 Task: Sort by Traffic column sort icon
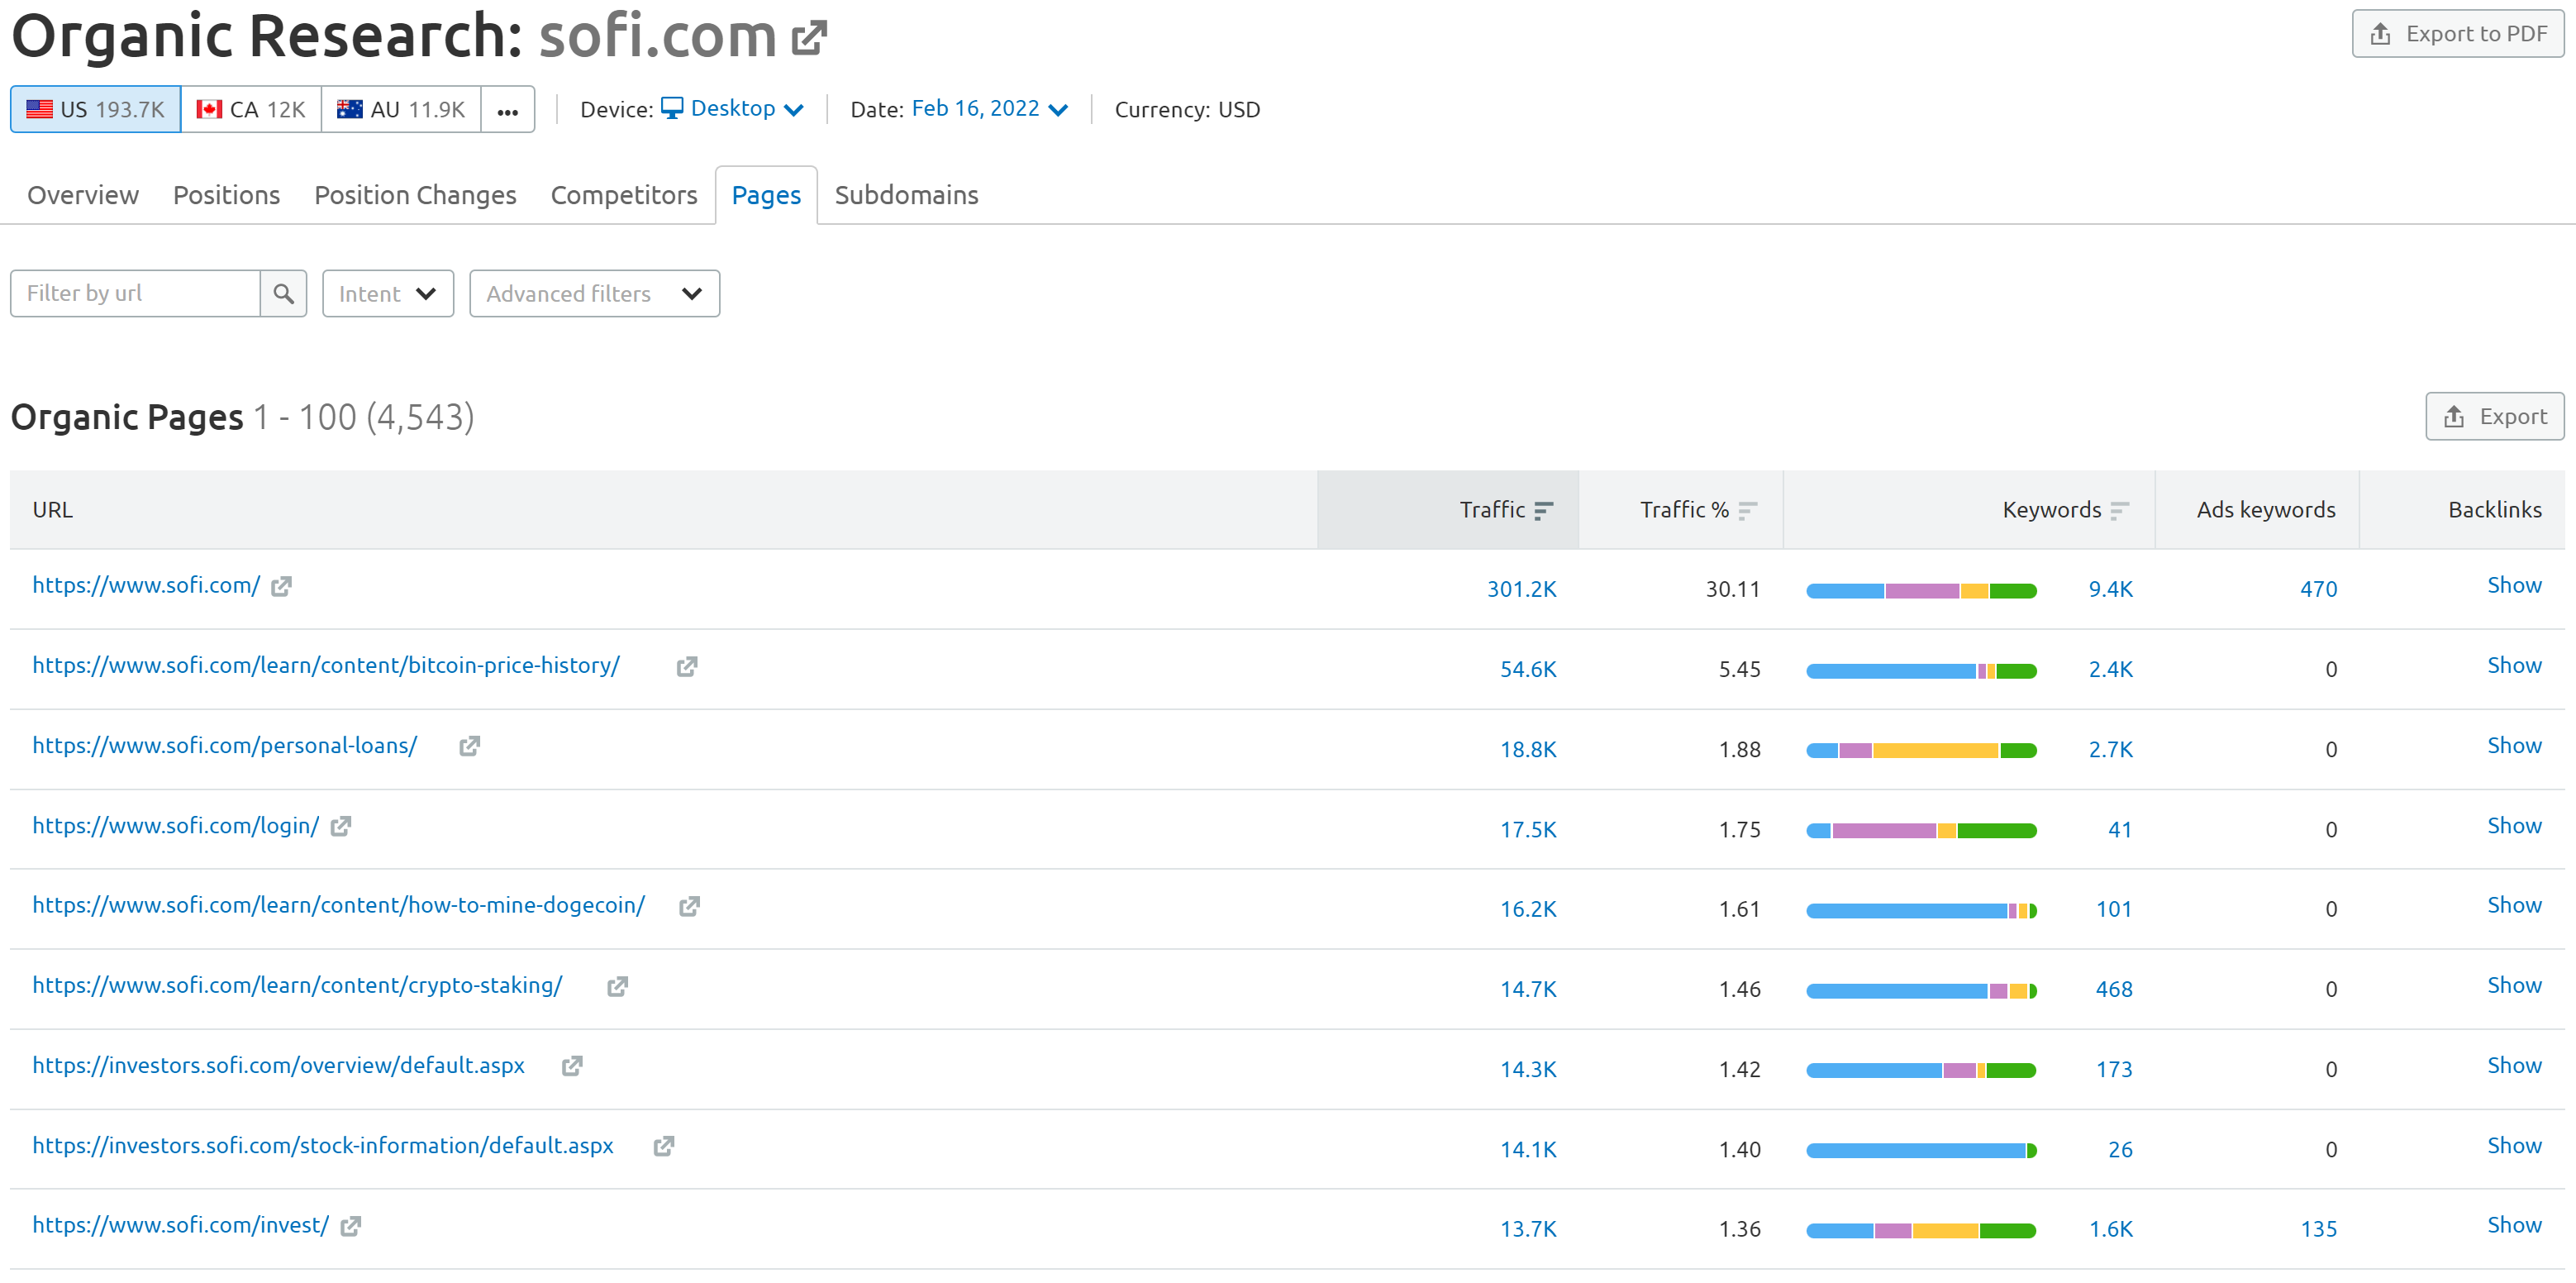(x=1543, y=510)
